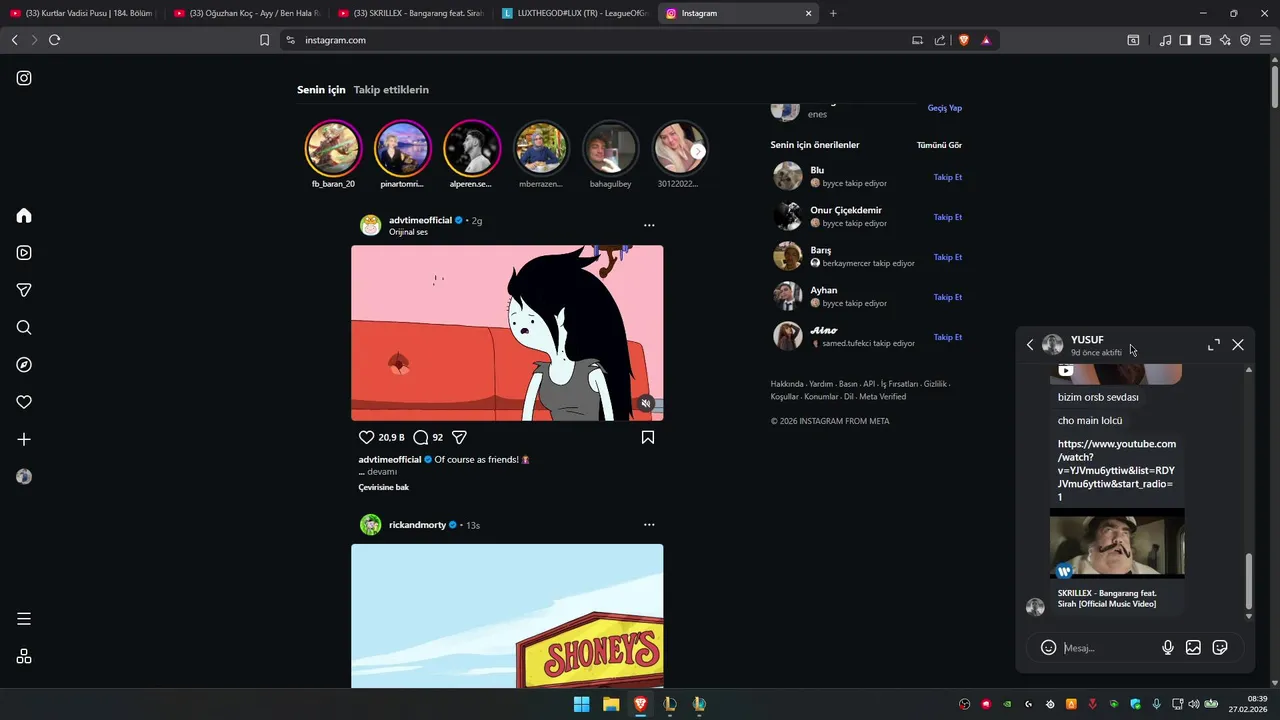The width and height of the screenshot is (1280, 720).
Task: Share the advtimeofficial post
Action: [x=460, y=437]
